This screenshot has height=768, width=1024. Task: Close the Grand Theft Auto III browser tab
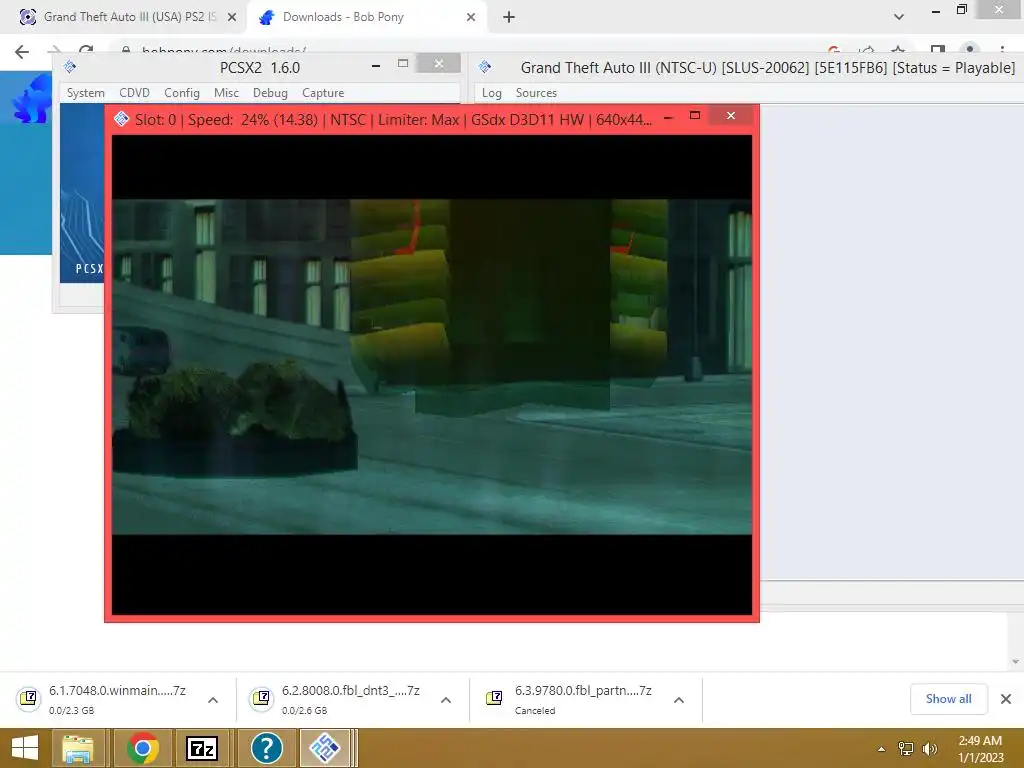[232, 17]
